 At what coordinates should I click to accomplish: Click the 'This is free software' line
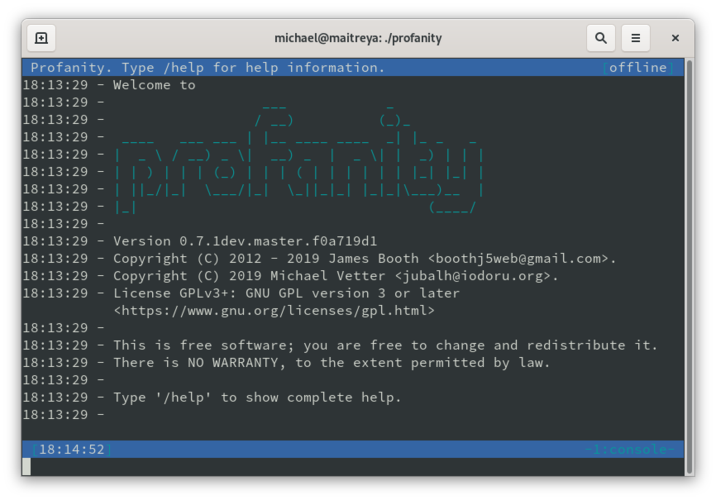point(385,345)
